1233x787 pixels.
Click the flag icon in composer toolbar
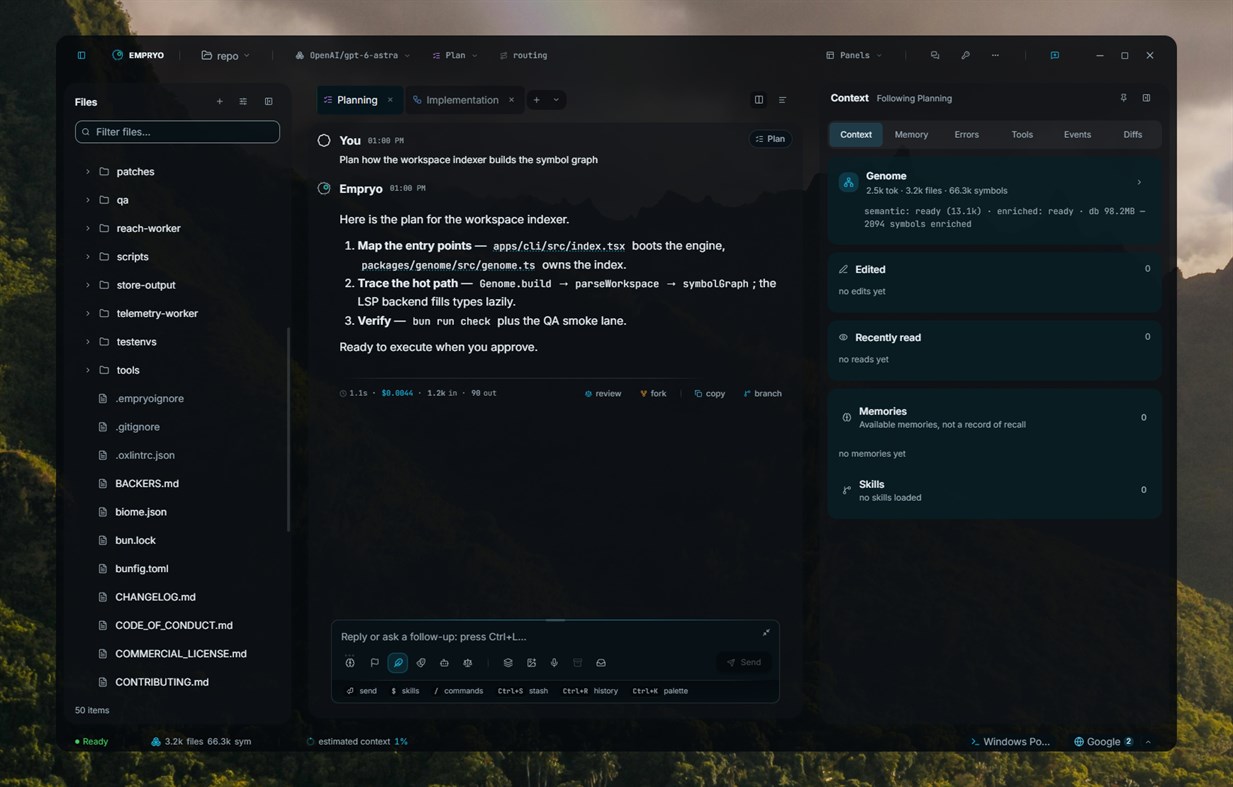375,662
